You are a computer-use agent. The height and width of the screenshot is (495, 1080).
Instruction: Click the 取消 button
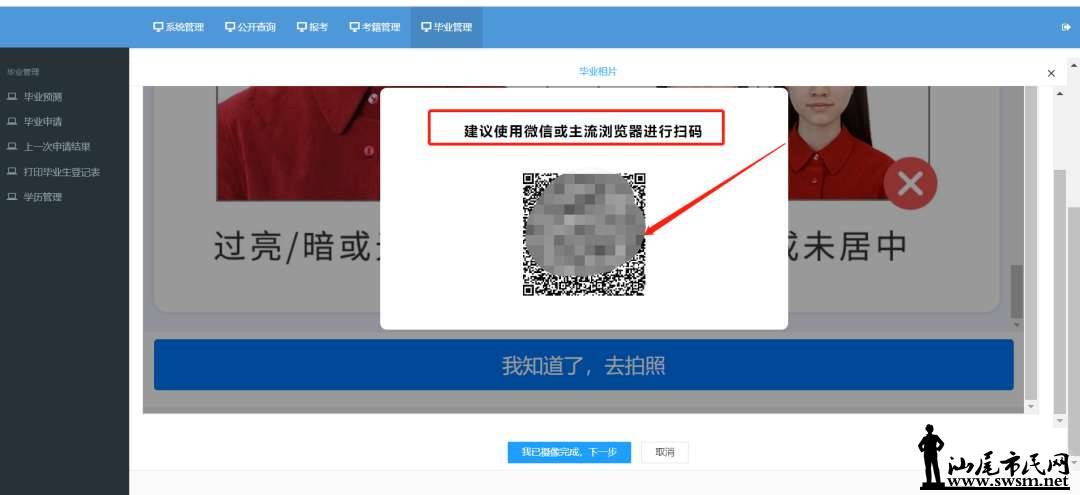point(665,452)
